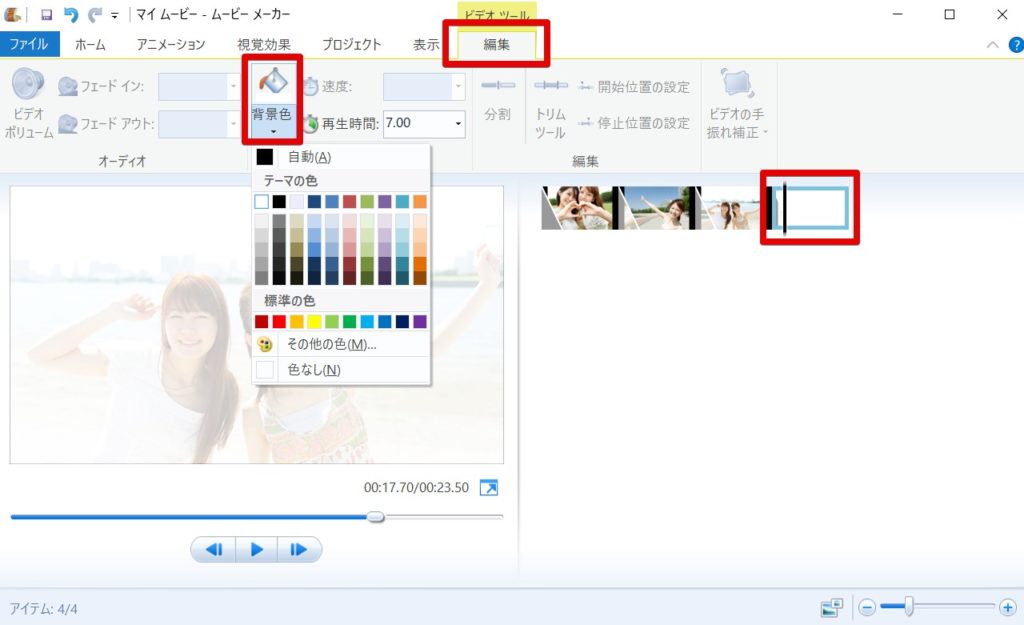This screenshot has height=625, width=1024.
Task: Click the Redo arrow in the quick access toolbar
Action: (x=95, y=14)
